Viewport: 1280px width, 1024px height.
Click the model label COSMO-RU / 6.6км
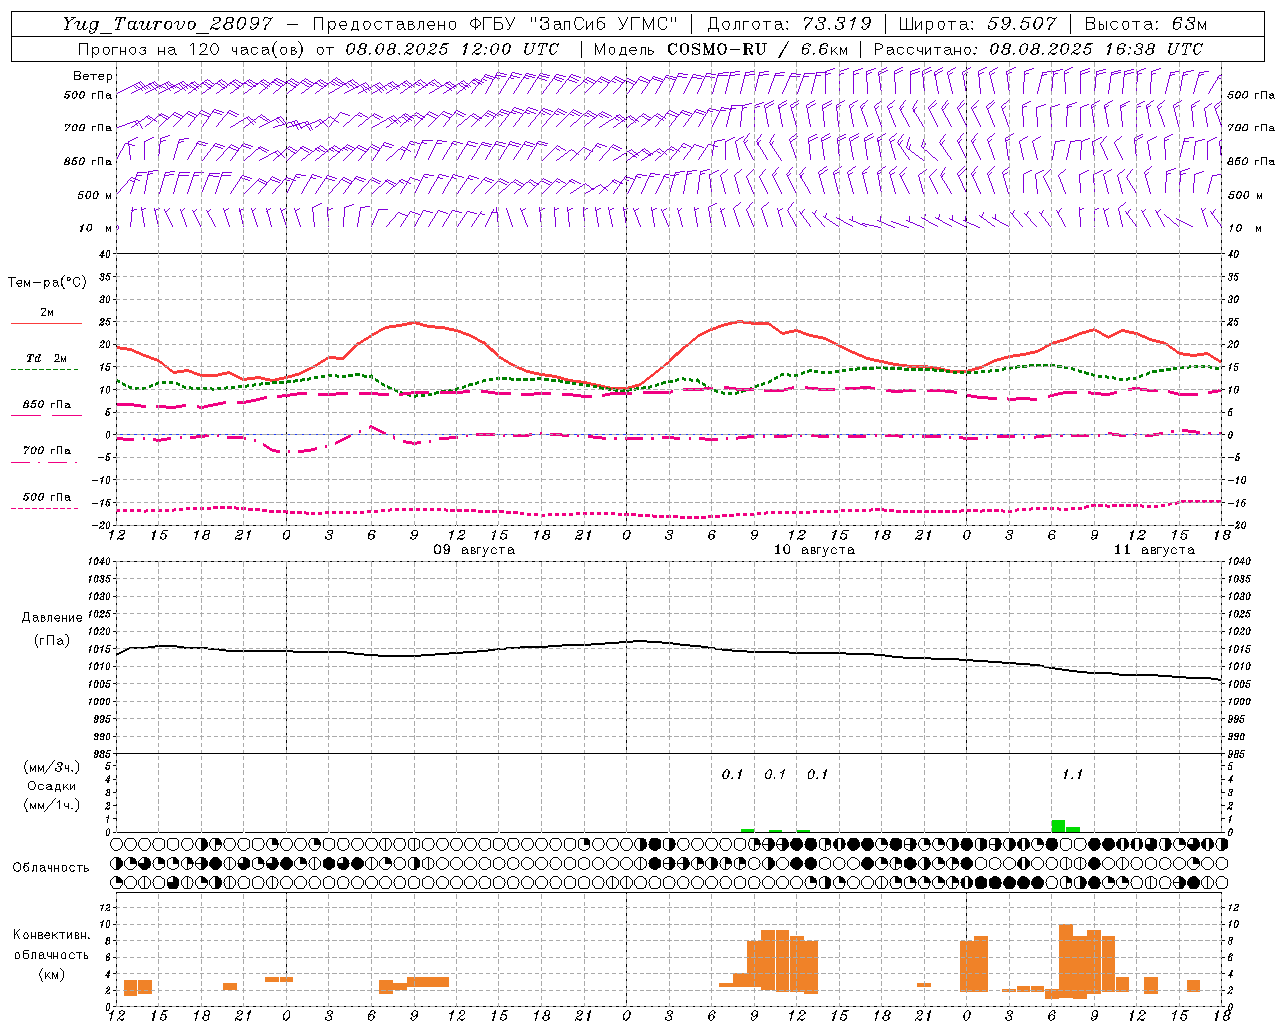758,49
